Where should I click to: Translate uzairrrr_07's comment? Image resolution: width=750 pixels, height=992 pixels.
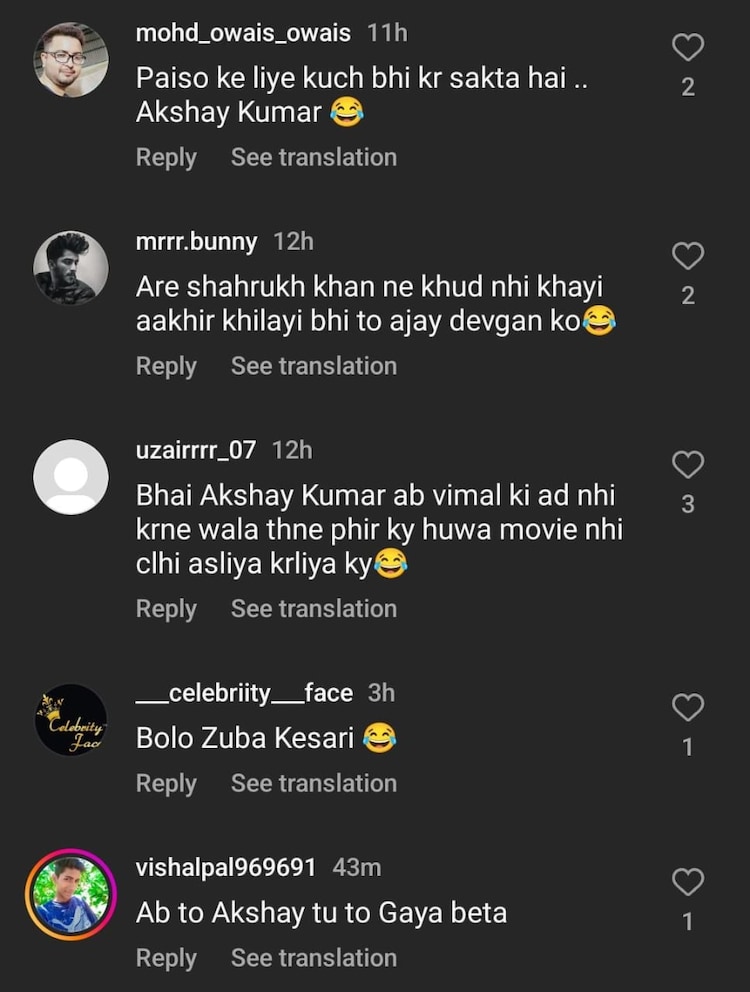[x=314, y=608]
